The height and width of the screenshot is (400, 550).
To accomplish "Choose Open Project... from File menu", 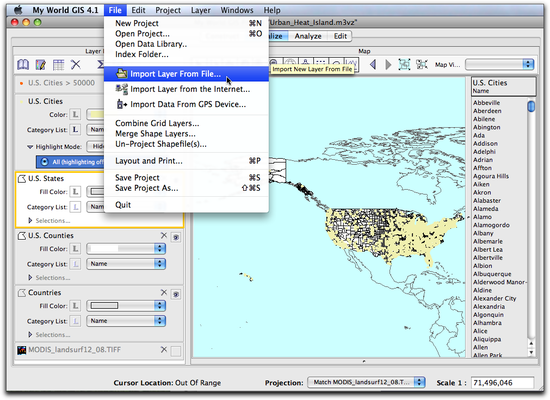I will [x=187, y=34].
